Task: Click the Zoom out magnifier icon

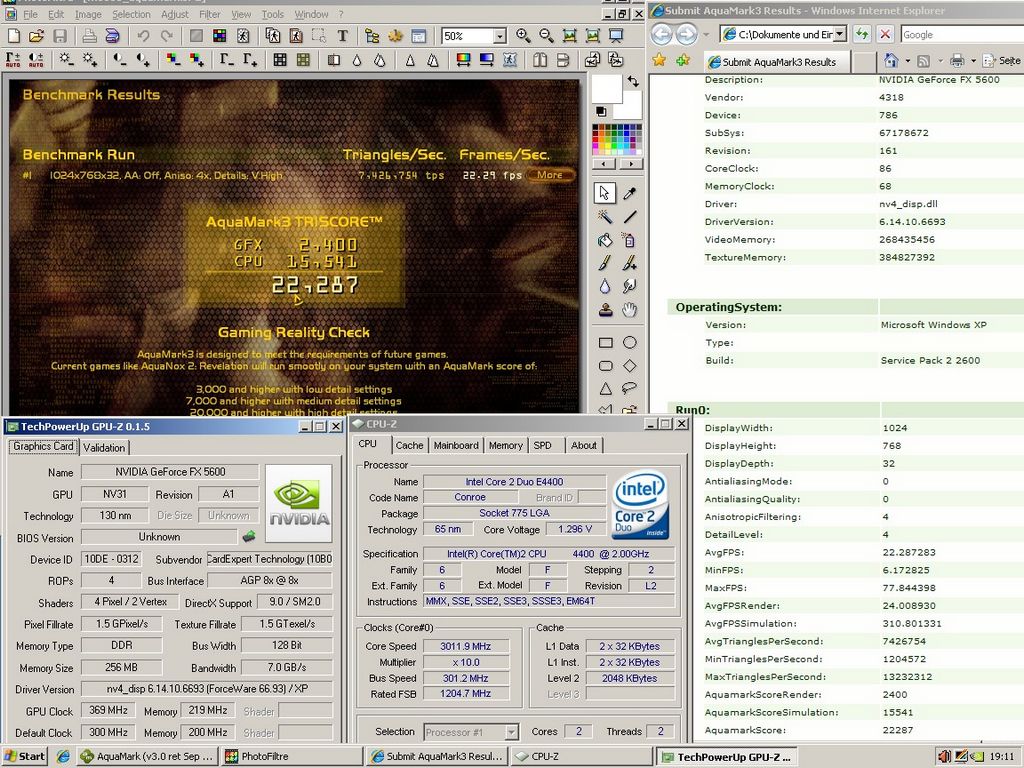Action: coord(547,36)
